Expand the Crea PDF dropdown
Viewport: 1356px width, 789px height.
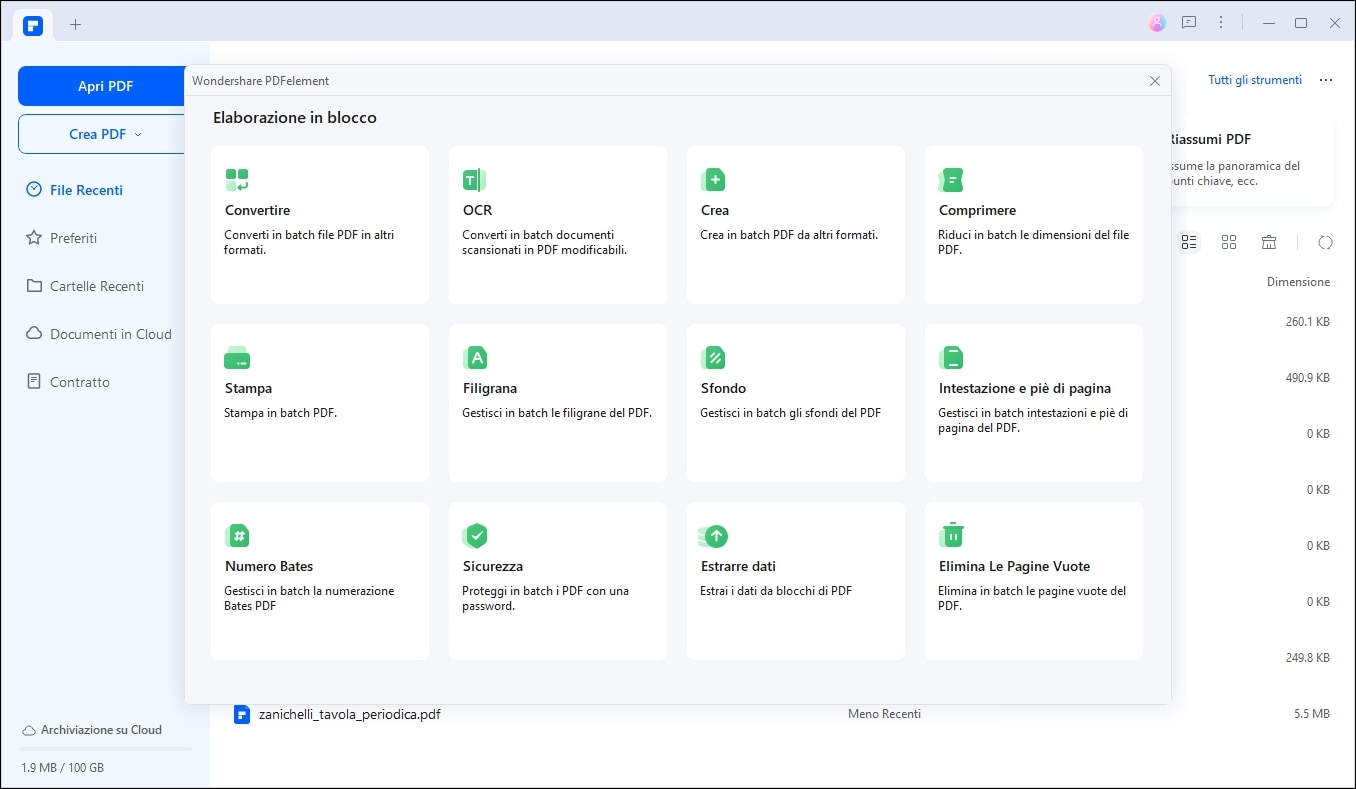point(138,134)
